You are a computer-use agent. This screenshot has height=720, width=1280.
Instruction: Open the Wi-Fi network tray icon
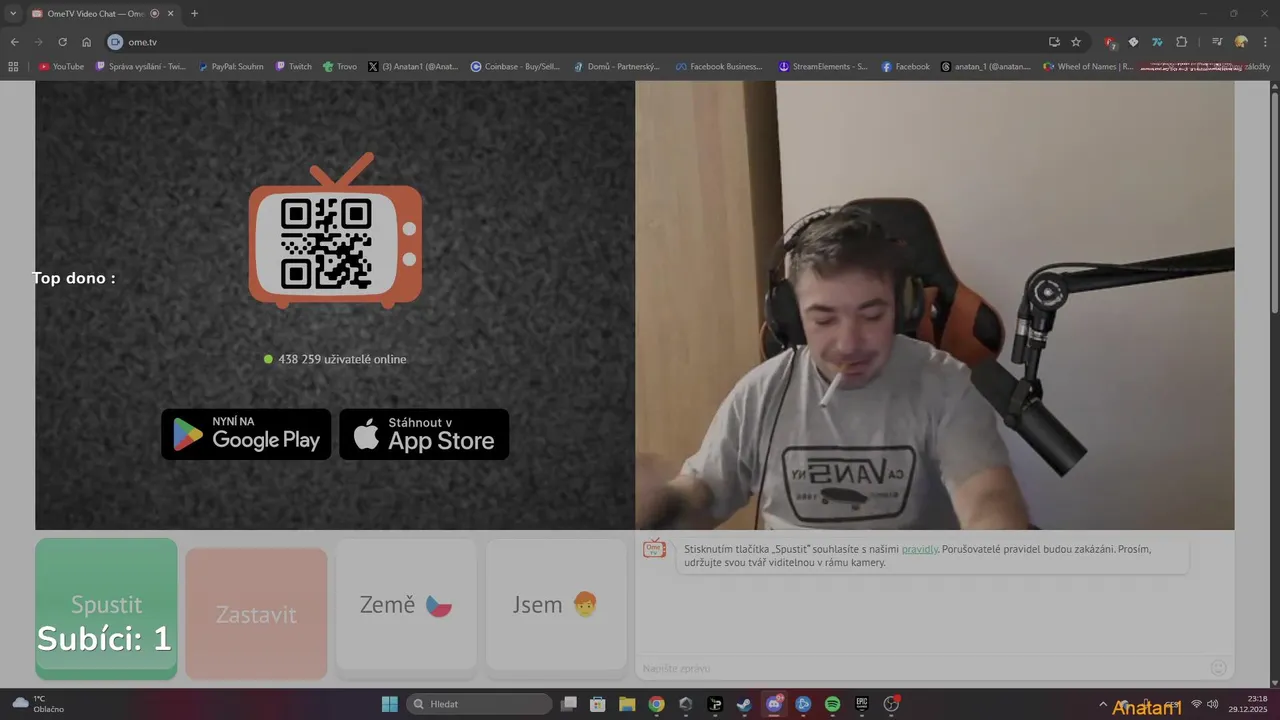[1196, 704]
